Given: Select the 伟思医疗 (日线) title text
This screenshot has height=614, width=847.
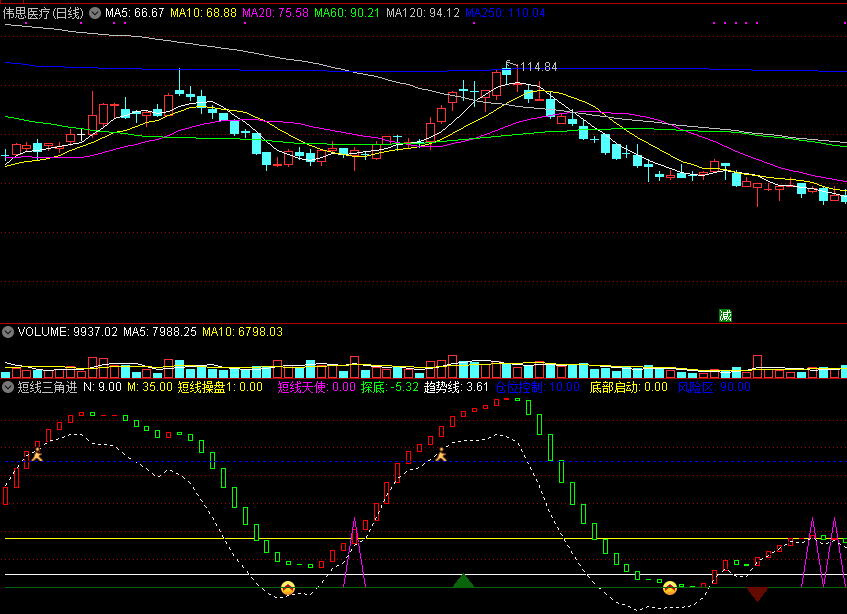Looking at the screenshot, I should point(43,13).
